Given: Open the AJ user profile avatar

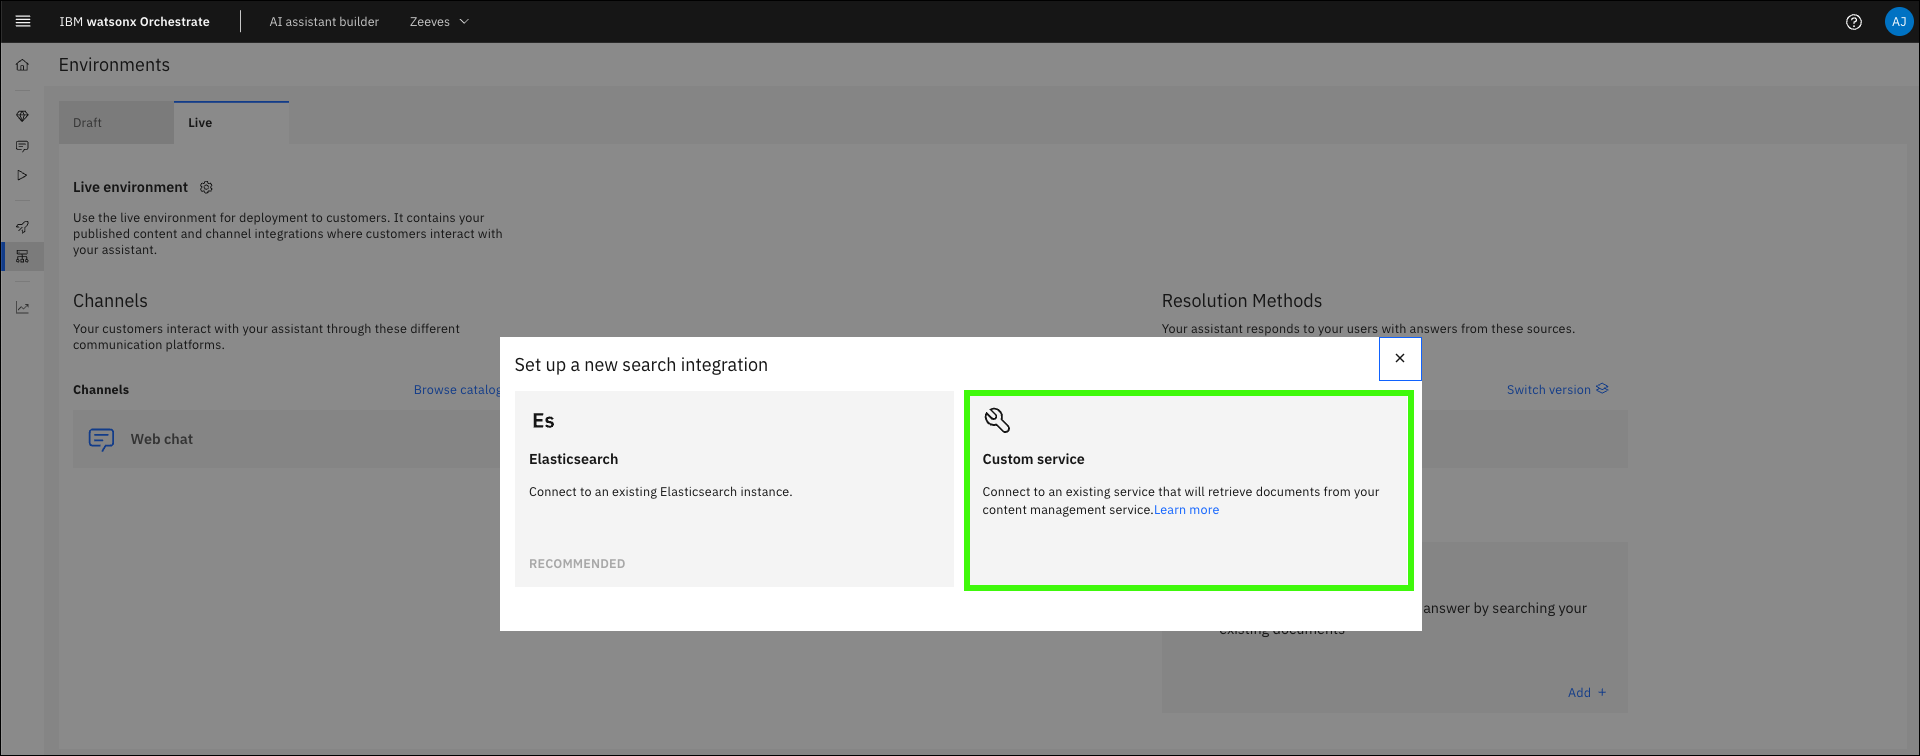Looking at the screenshot, I should pyautogui.click(x=1898, y=22).
